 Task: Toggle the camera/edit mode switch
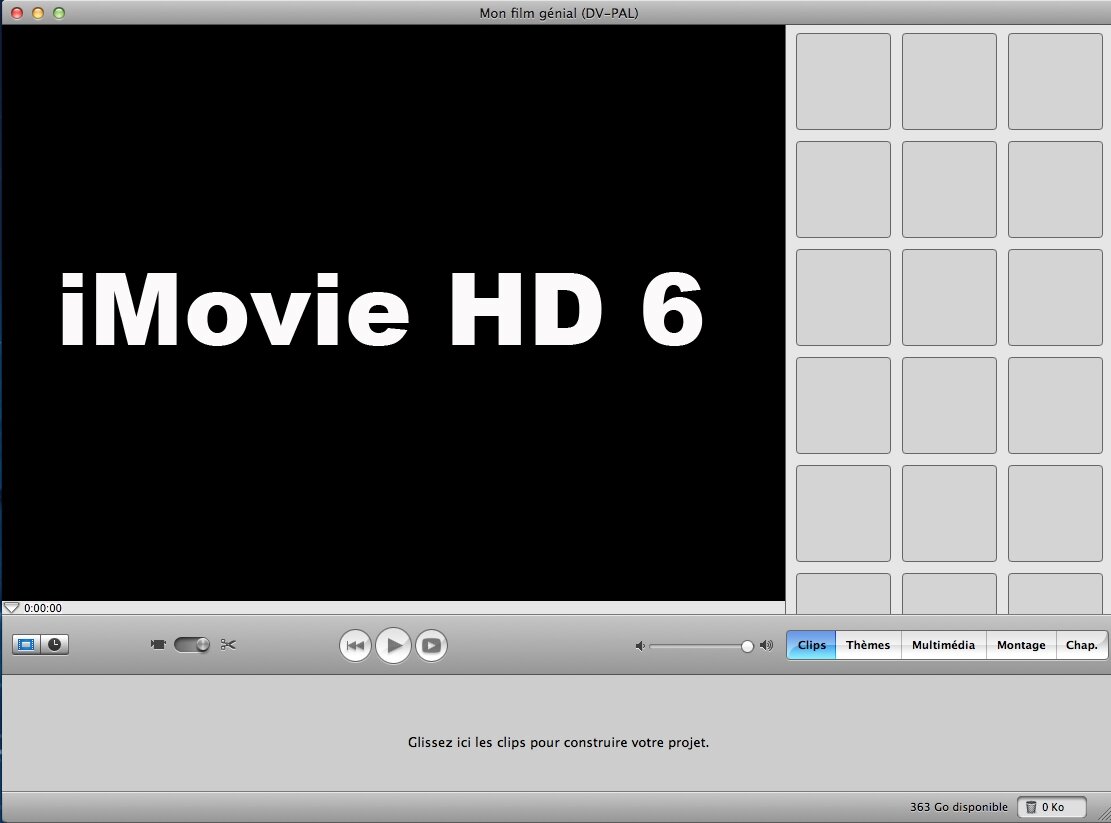[x=192, y=645]
